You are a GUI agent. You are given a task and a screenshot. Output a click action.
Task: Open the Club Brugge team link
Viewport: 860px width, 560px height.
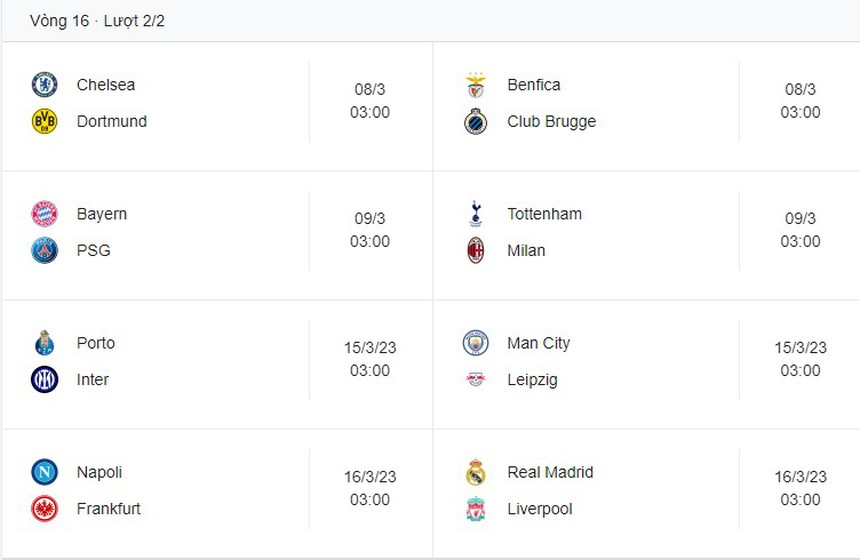click(x=551, y=122)
